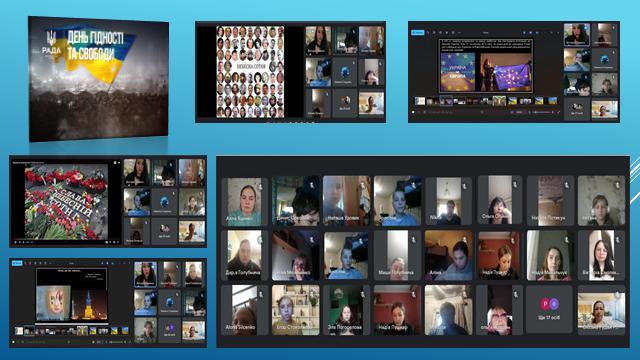
Task: Select the Небесна Сотня portrait collage slide
Action: (250, 72)
